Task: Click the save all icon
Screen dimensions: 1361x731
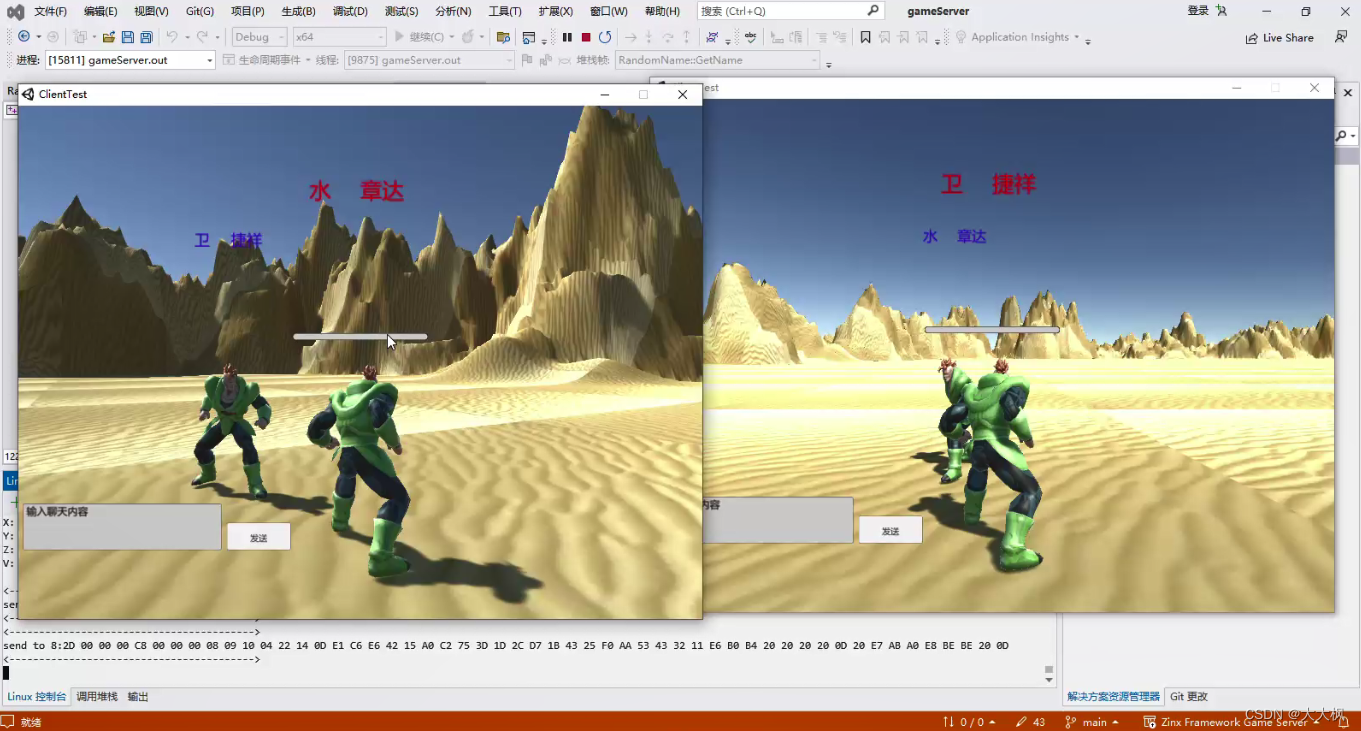Action: pyautogui.click(x=146, y=37)
